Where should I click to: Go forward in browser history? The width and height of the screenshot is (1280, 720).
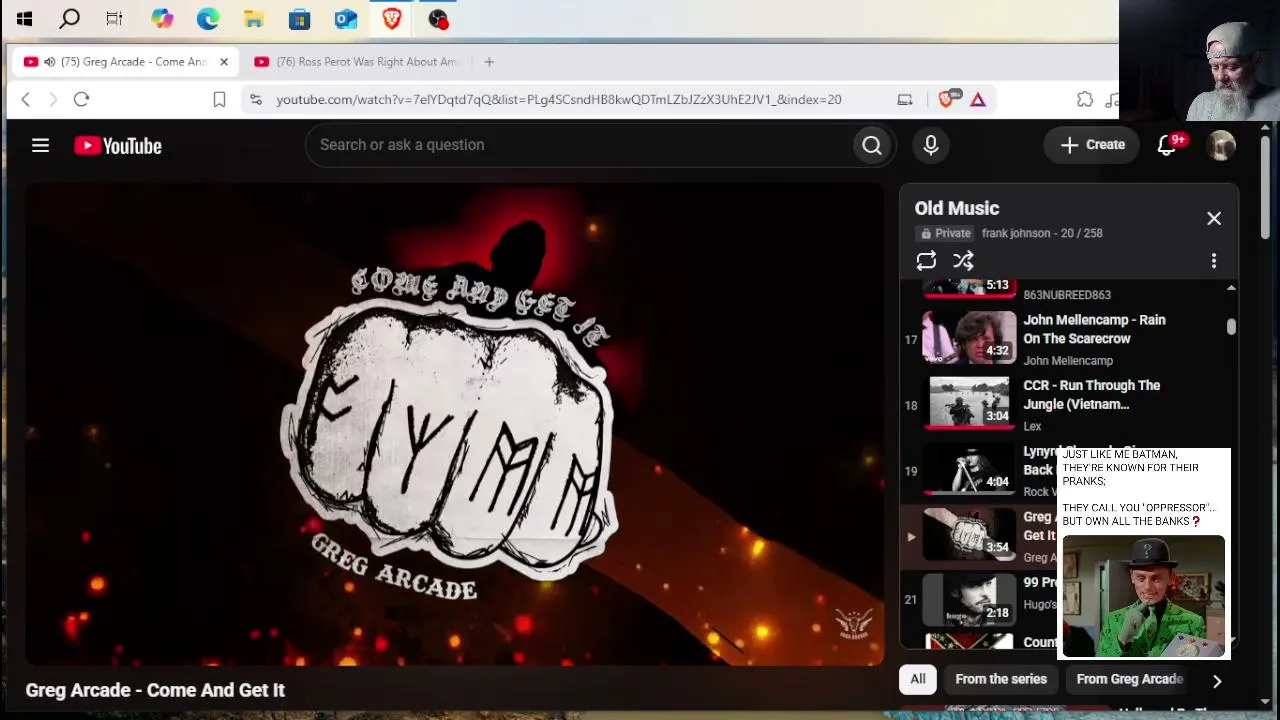[53, 99]
